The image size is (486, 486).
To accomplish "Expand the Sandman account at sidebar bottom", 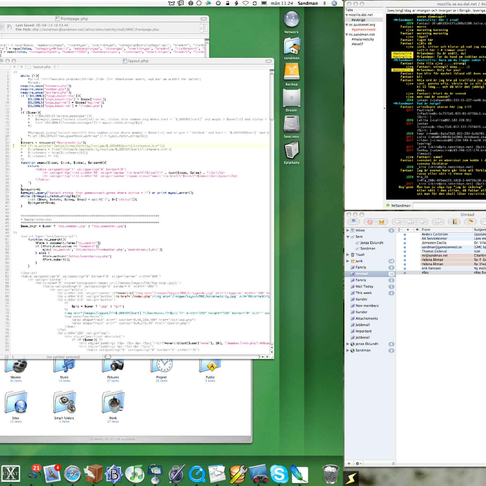I will (348, 350).
